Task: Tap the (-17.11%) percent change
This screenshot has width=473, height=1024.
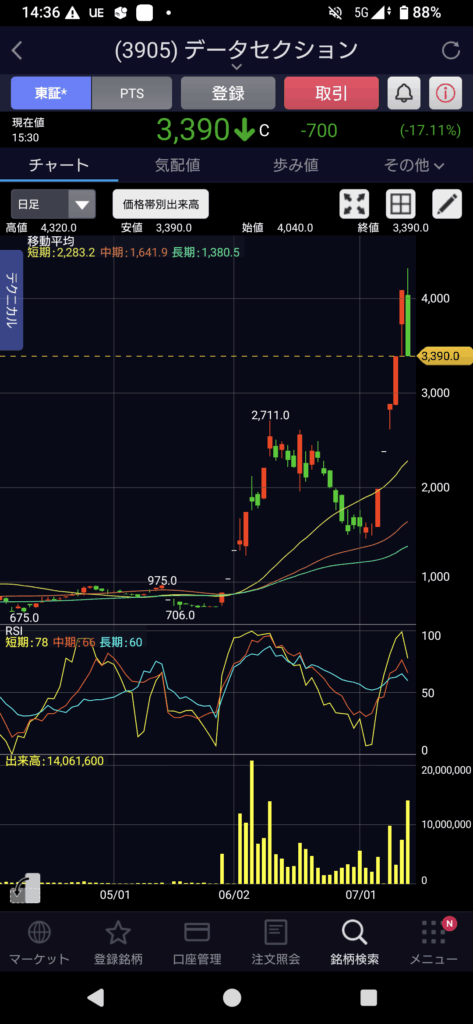Action: 431,131
